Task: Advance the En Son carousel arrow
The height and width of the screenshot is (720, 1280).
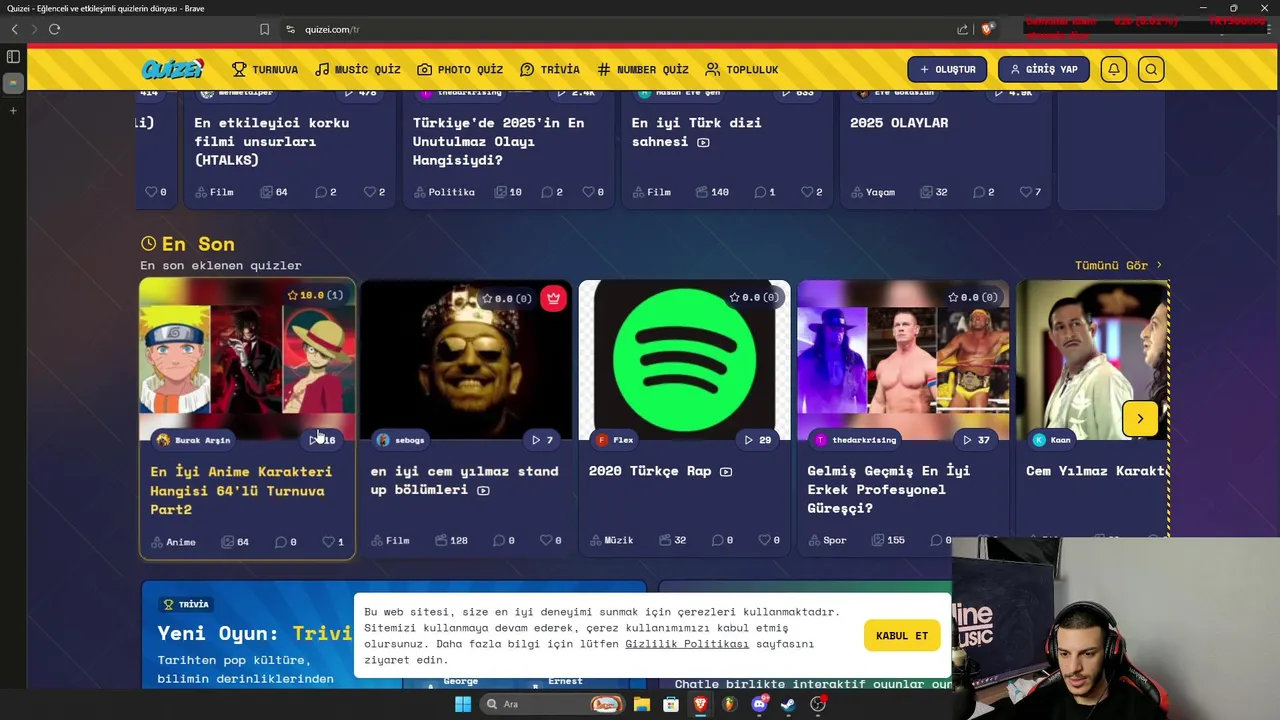Action: 1140,419
